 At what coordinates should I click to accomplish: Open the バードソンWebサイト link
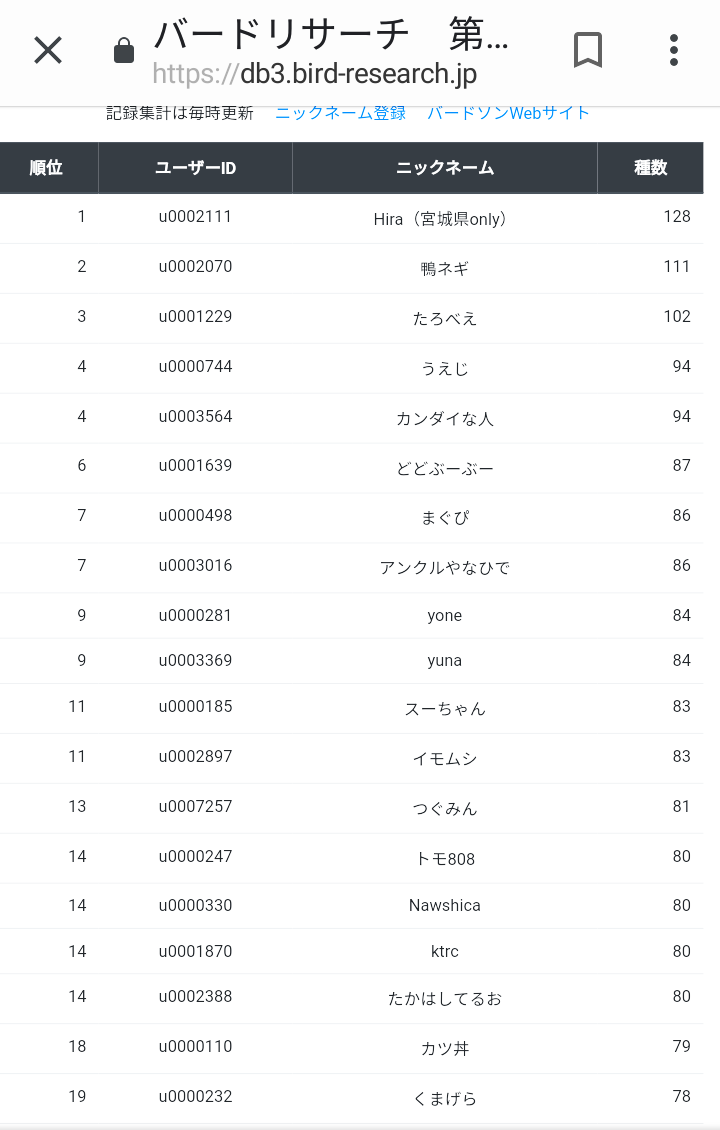pos(508,113)
